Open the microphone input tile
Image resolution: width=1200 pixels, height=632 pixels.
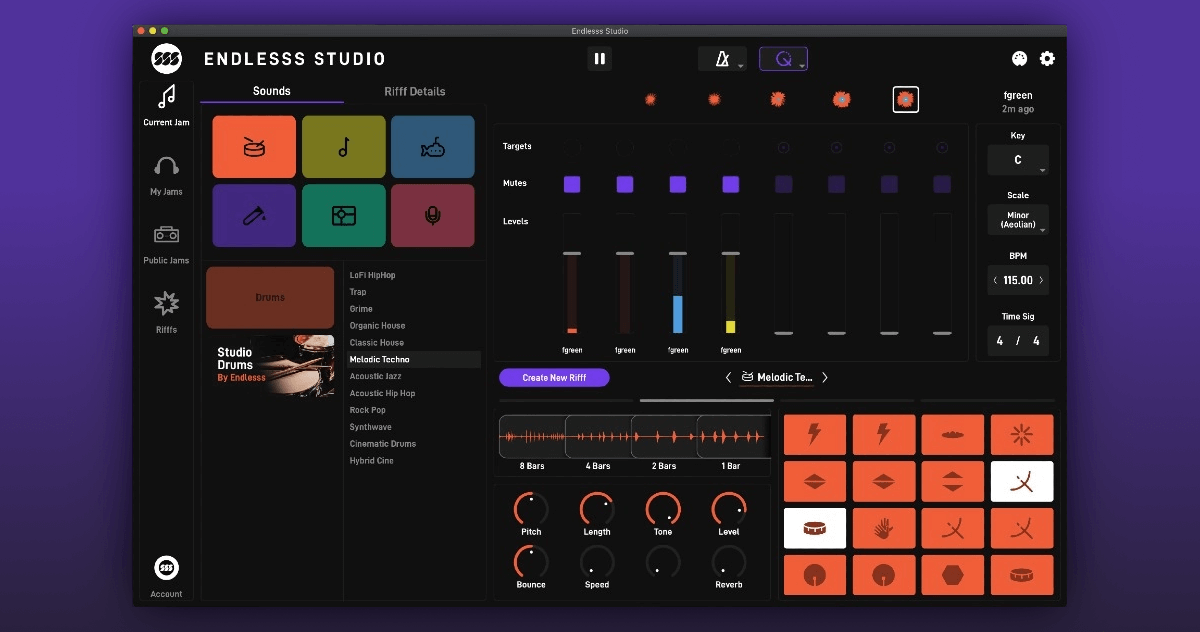pyautogui.click(x=432, y=215)
